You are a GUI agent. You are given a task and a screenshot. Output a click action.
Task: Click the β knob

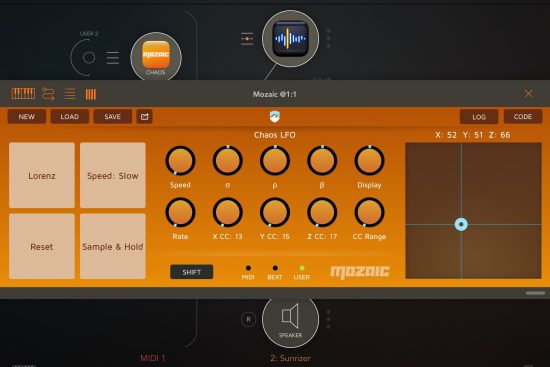pos(322,161)
